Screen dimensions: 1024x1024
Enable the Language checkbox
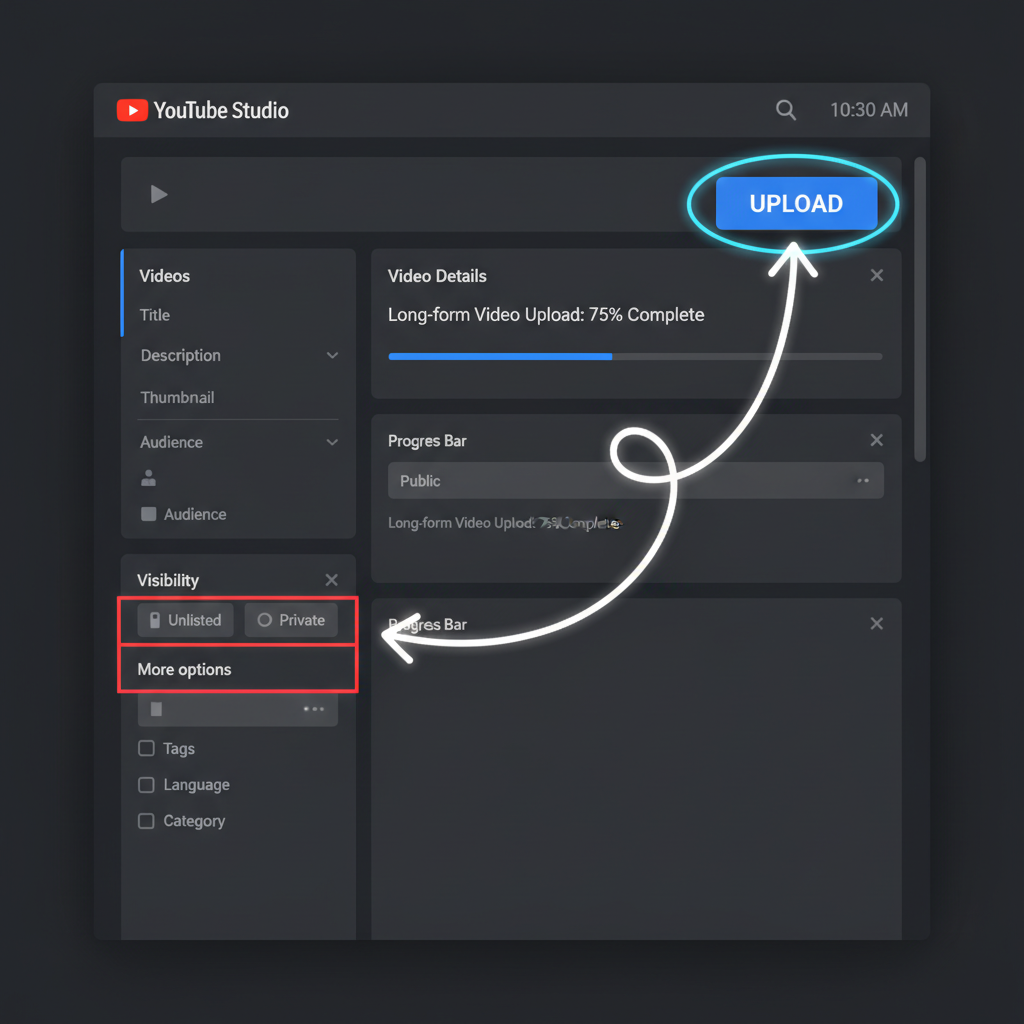click(146, 784)
